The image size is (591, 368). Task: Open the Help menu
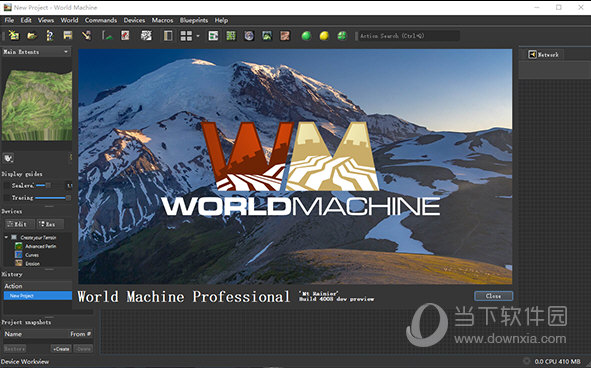pos(221,20)
